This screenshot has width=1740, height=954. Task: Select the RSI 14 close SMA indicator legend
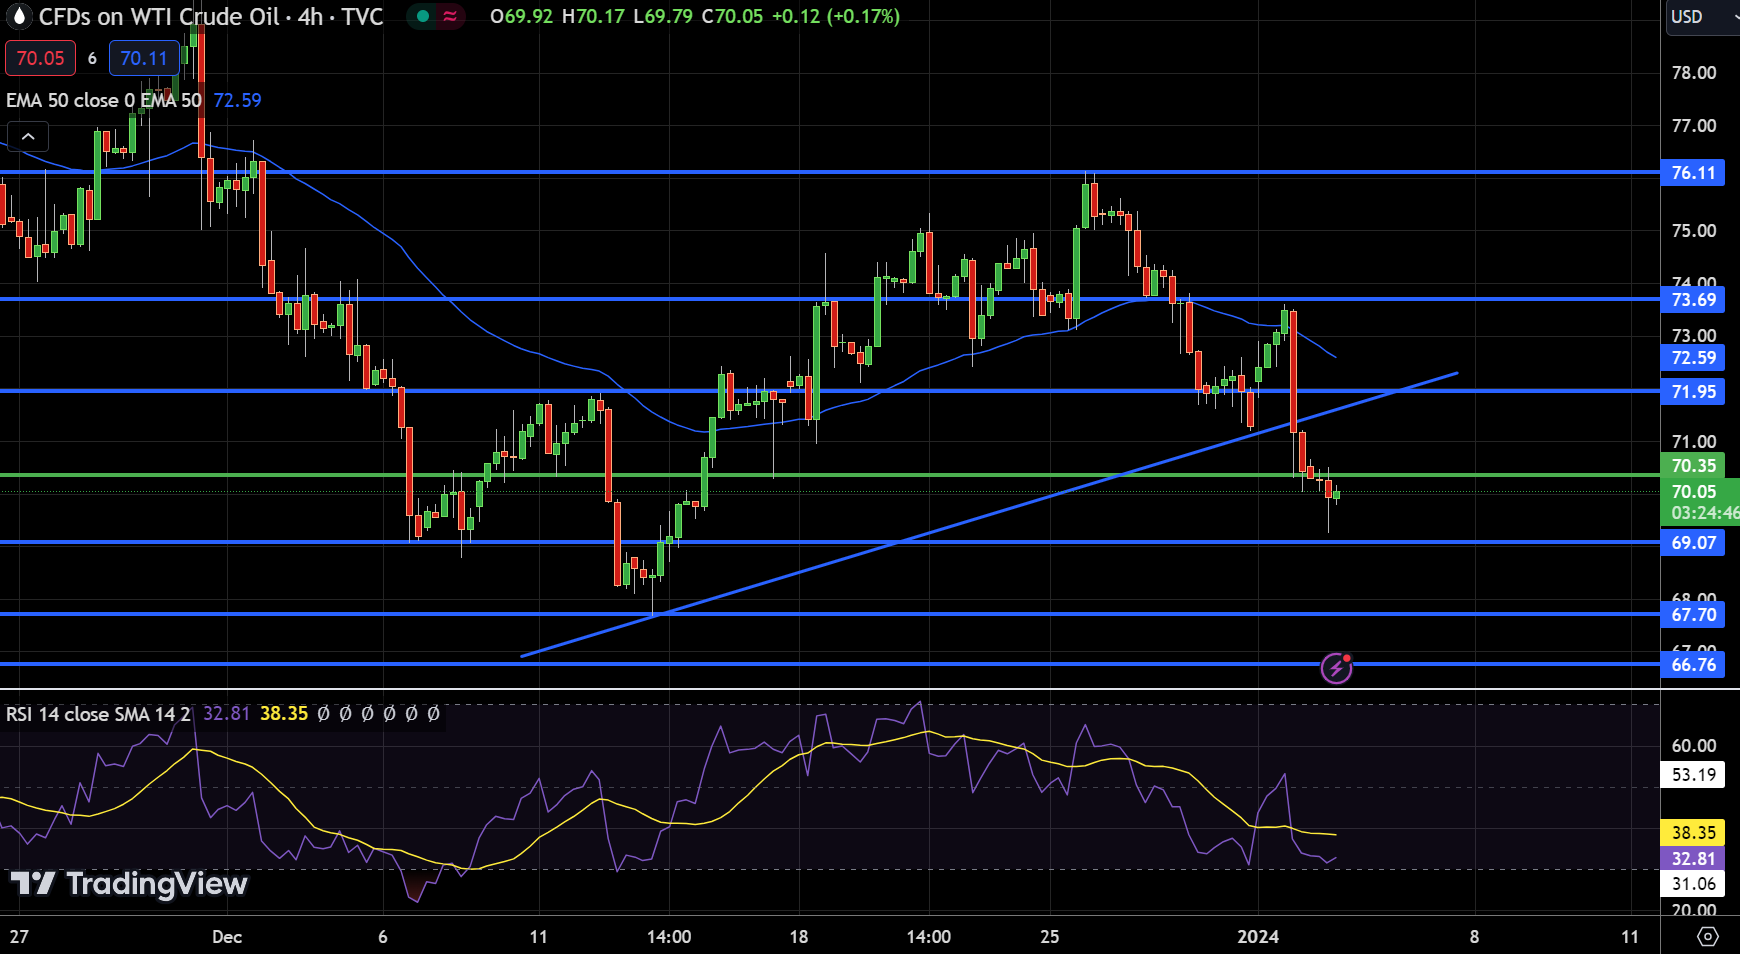(98, 714)
